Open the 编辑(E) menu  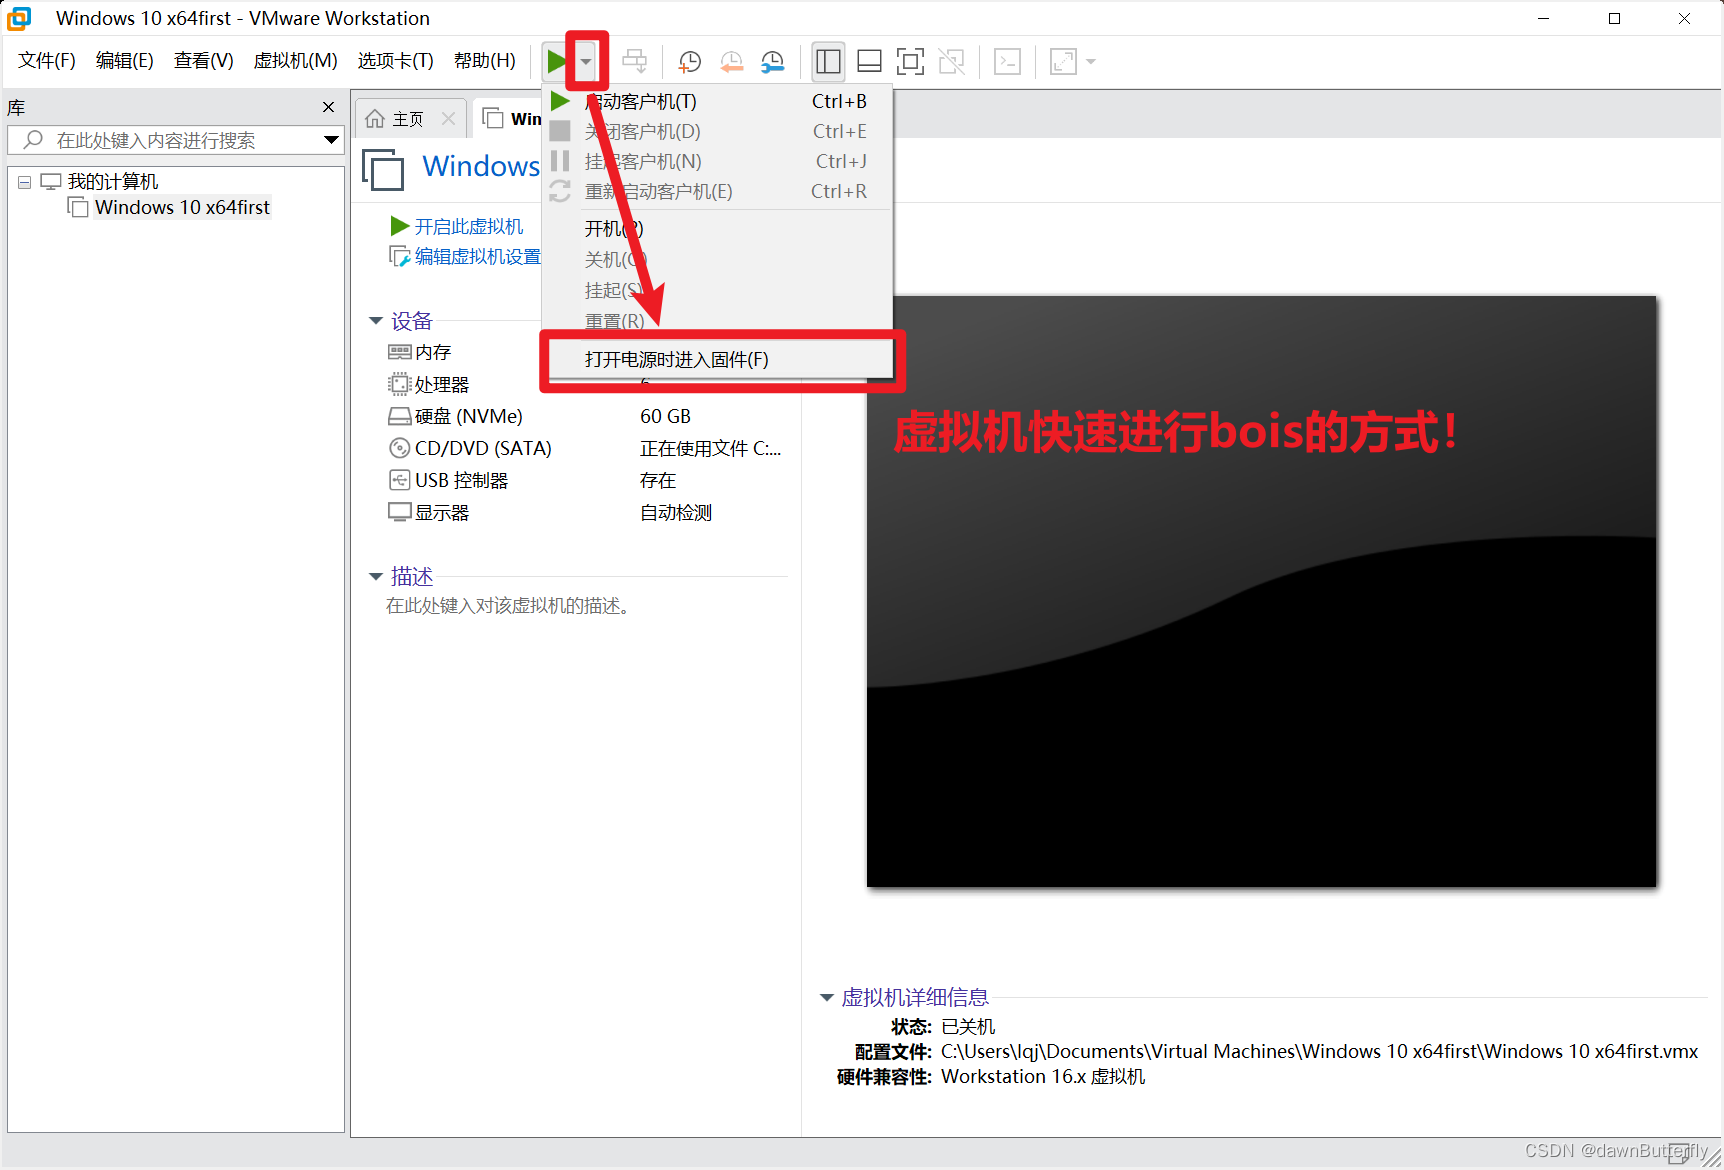125,61
